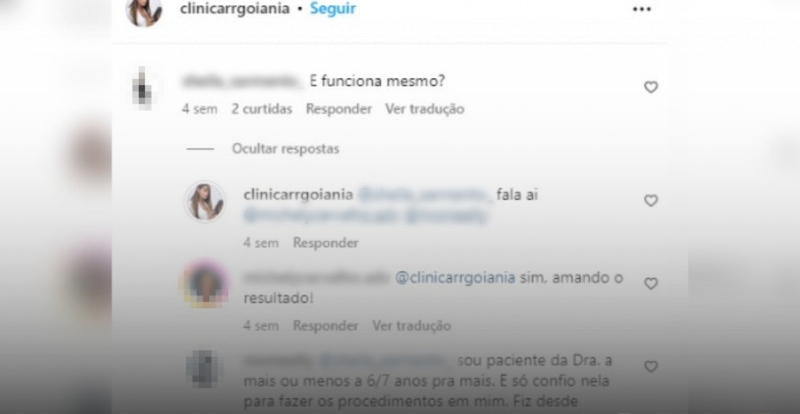Open the three-dot more options menu
This screenshot has height=414, width=800.
(641, 9)
